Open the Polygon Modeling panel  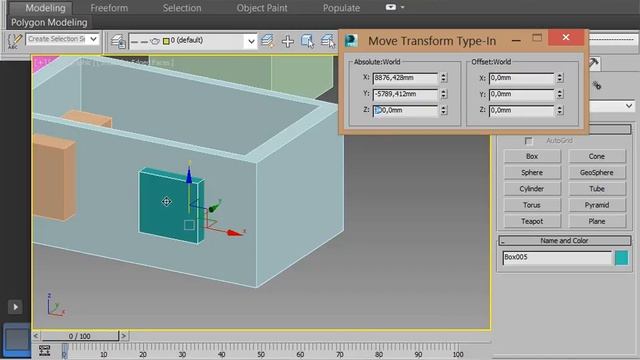tap(49, 22)
